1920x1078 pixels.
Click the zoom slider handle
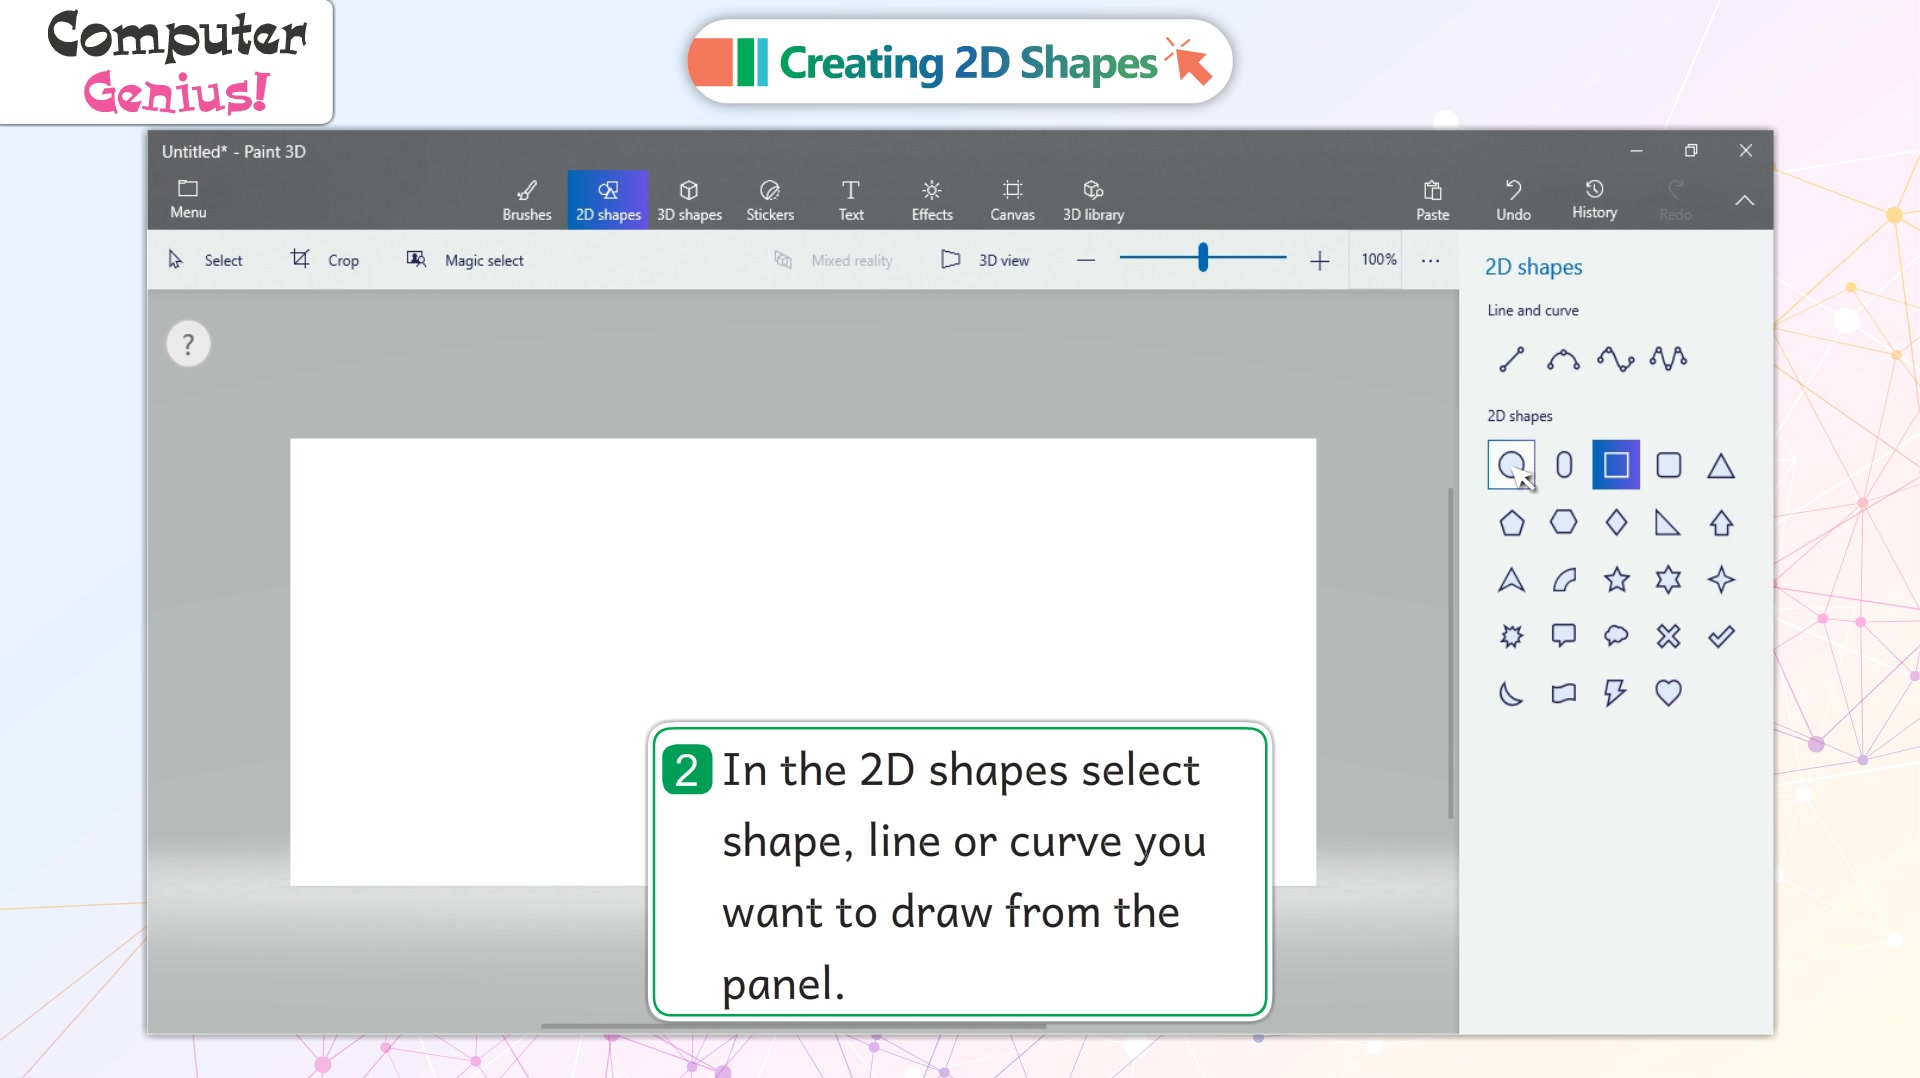(1203, 258)
